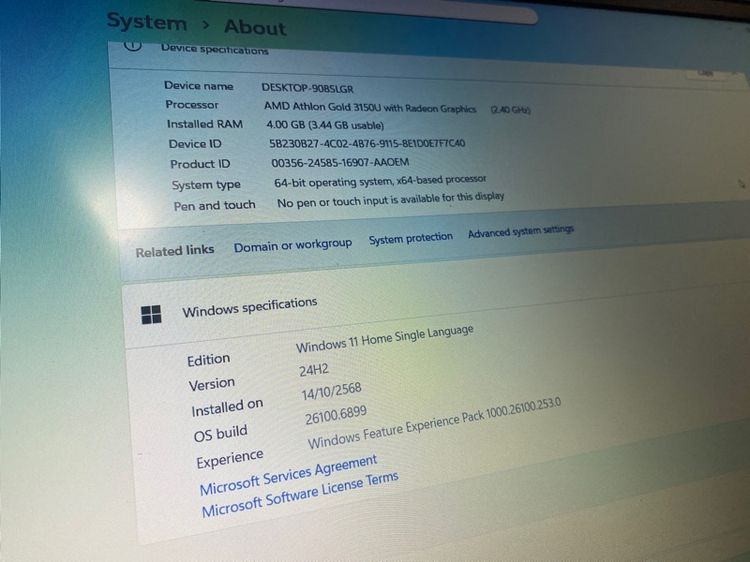Click Copy button in Device specifications

click(706, 73)
